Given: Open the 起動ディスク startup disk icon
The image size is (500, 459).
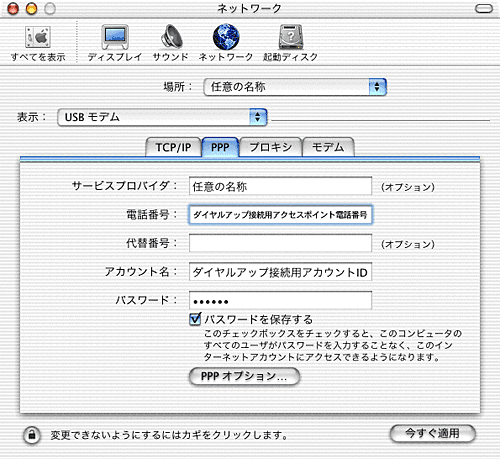Looking at the screenshot, I should pos(291,37).
